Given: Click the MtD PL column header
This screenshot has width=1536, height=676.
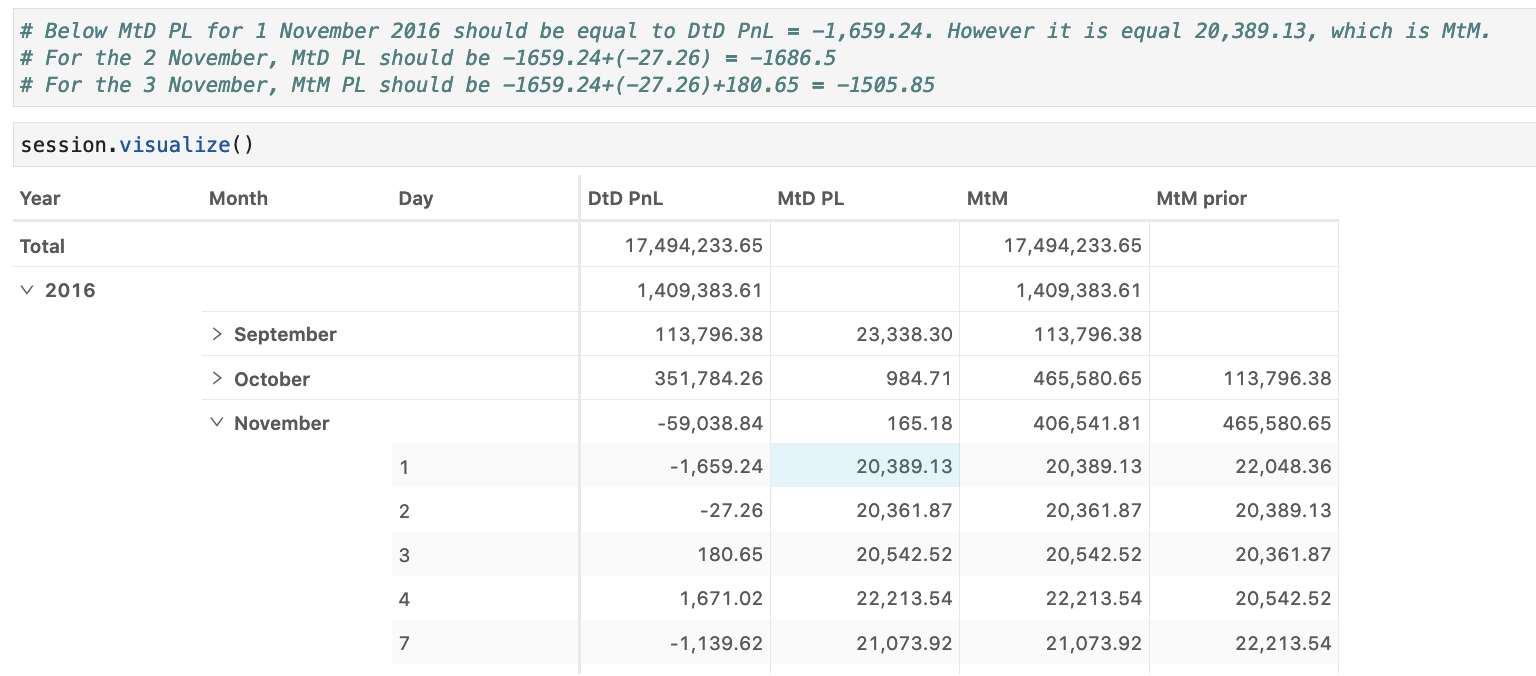Looking at the screenshot, I should (x=811, y=198).
